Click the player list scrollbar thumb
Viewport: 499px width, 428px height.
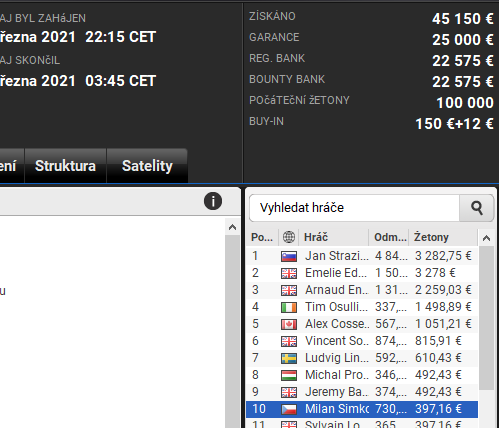click(x=486, y=318)
